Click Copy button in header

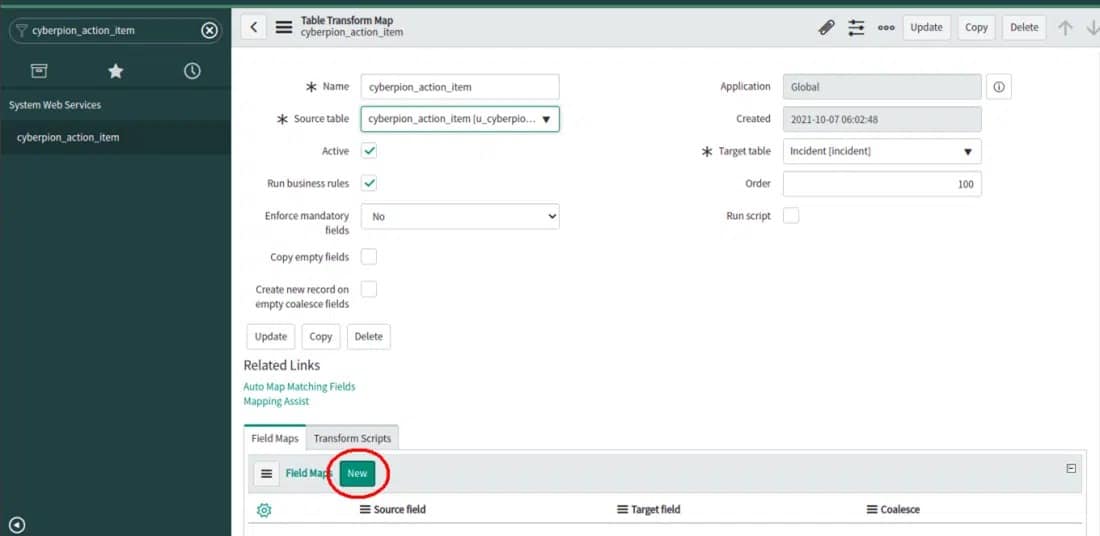(x=976, y=27)
